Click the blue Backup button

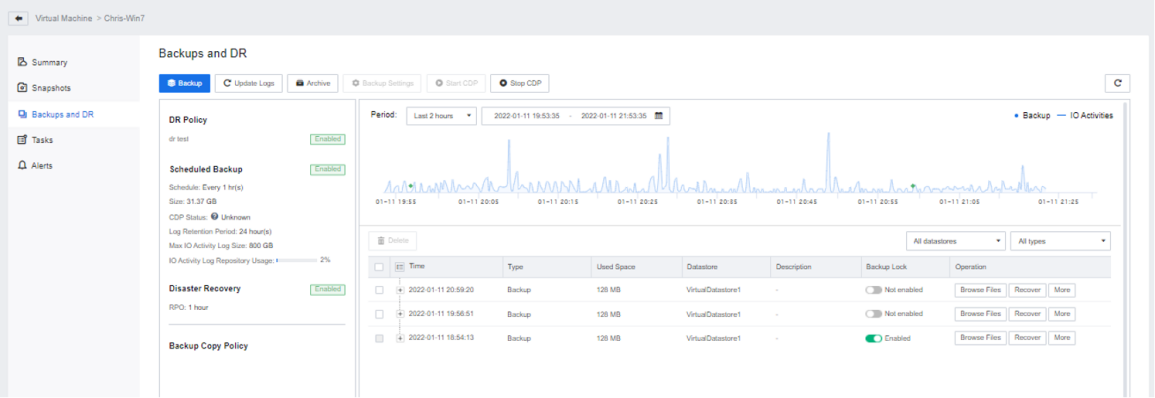tap(184, 83)
